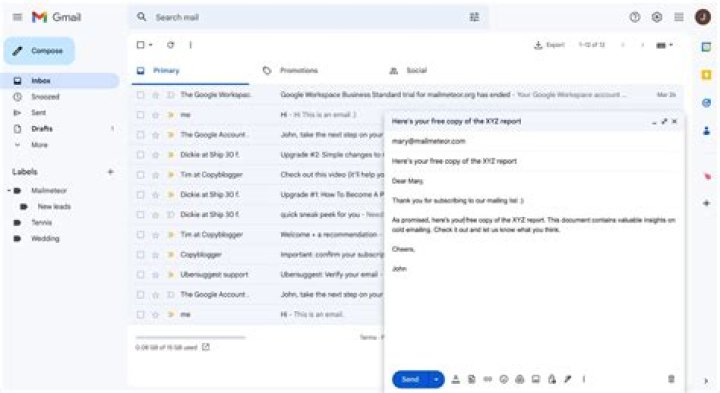Star the Dickie at Ship 30 Upgrade #2 email
This screenshot has height=393, width=720.
click(156, 155)
